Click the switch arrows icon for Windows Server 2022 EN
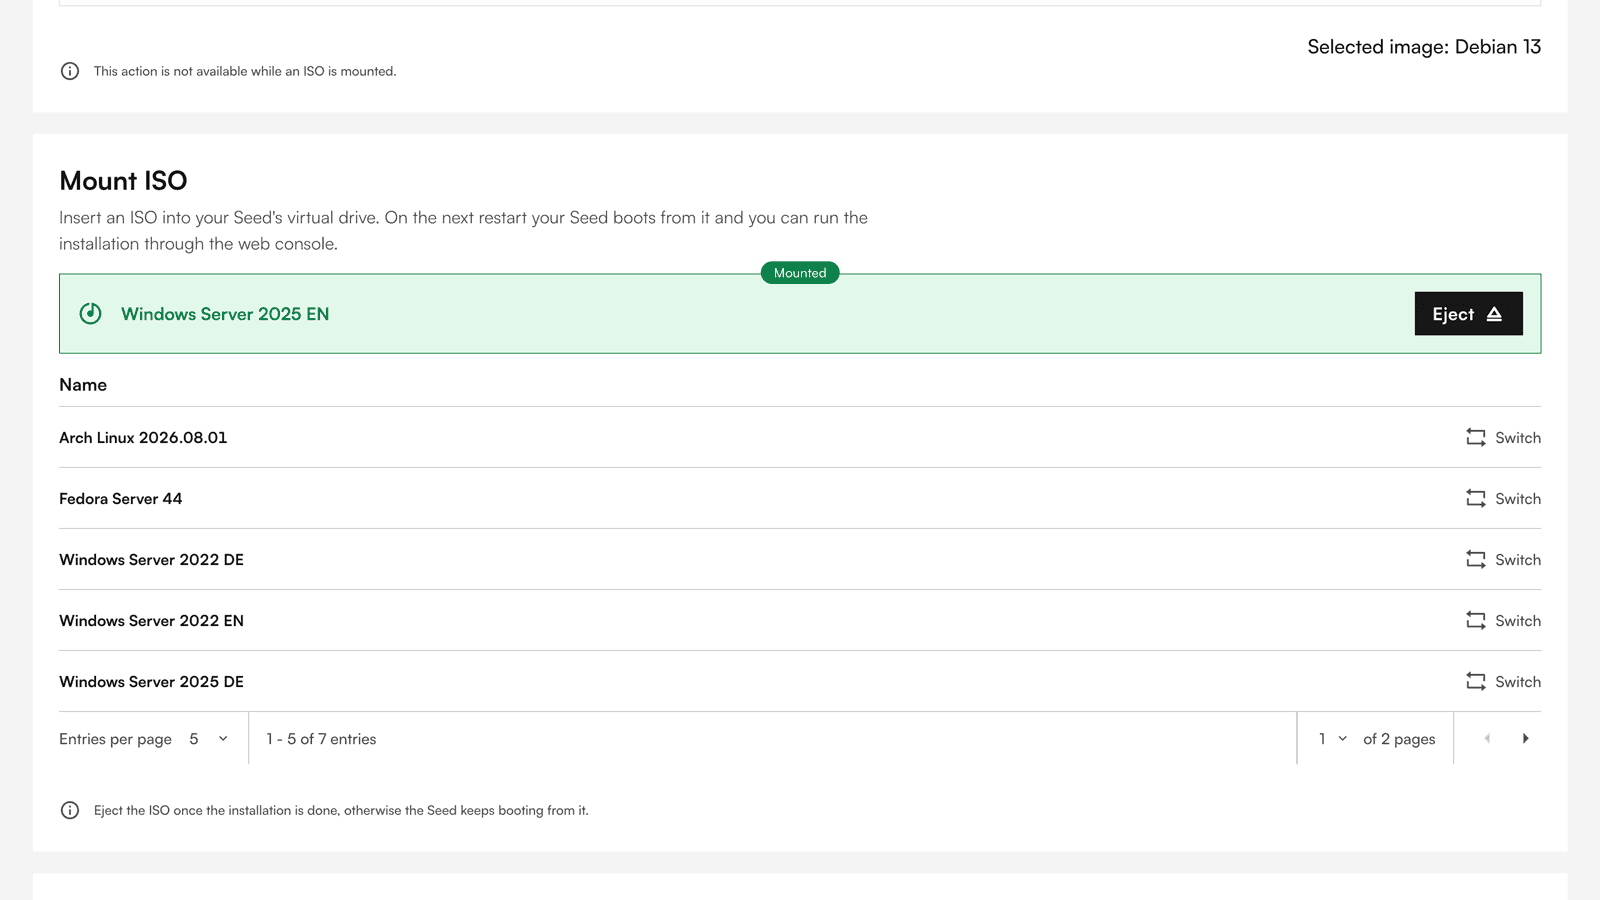1600x900 pixels. point(1476,620)
